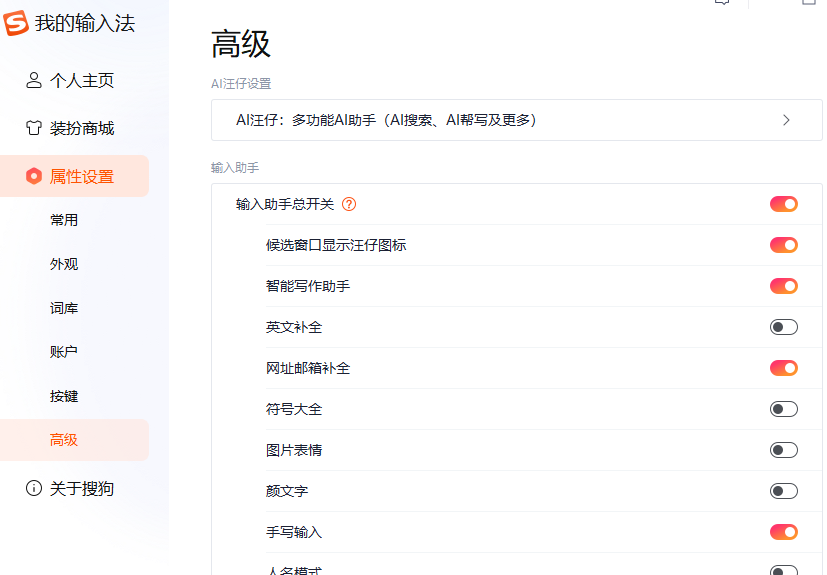Turn off 网址邮箱补全 switch
The width and height of the screenshot is (827, 575).
point(784,368)
